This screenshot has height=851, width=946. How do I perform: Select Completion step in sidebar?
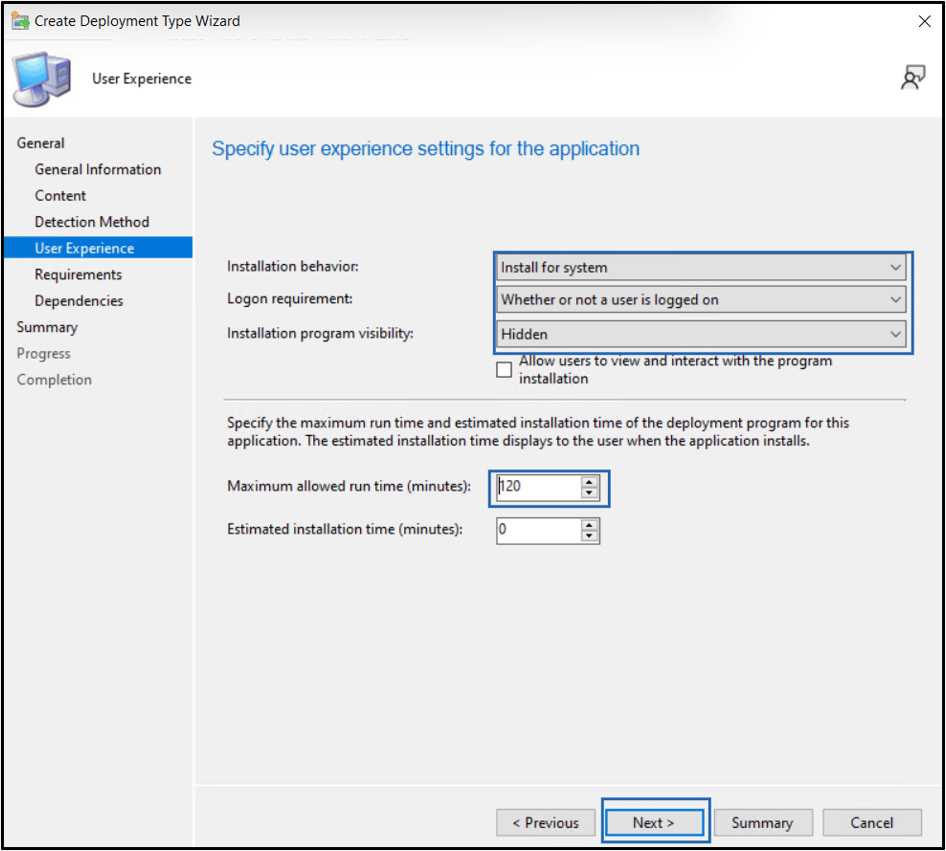(54, 379)
